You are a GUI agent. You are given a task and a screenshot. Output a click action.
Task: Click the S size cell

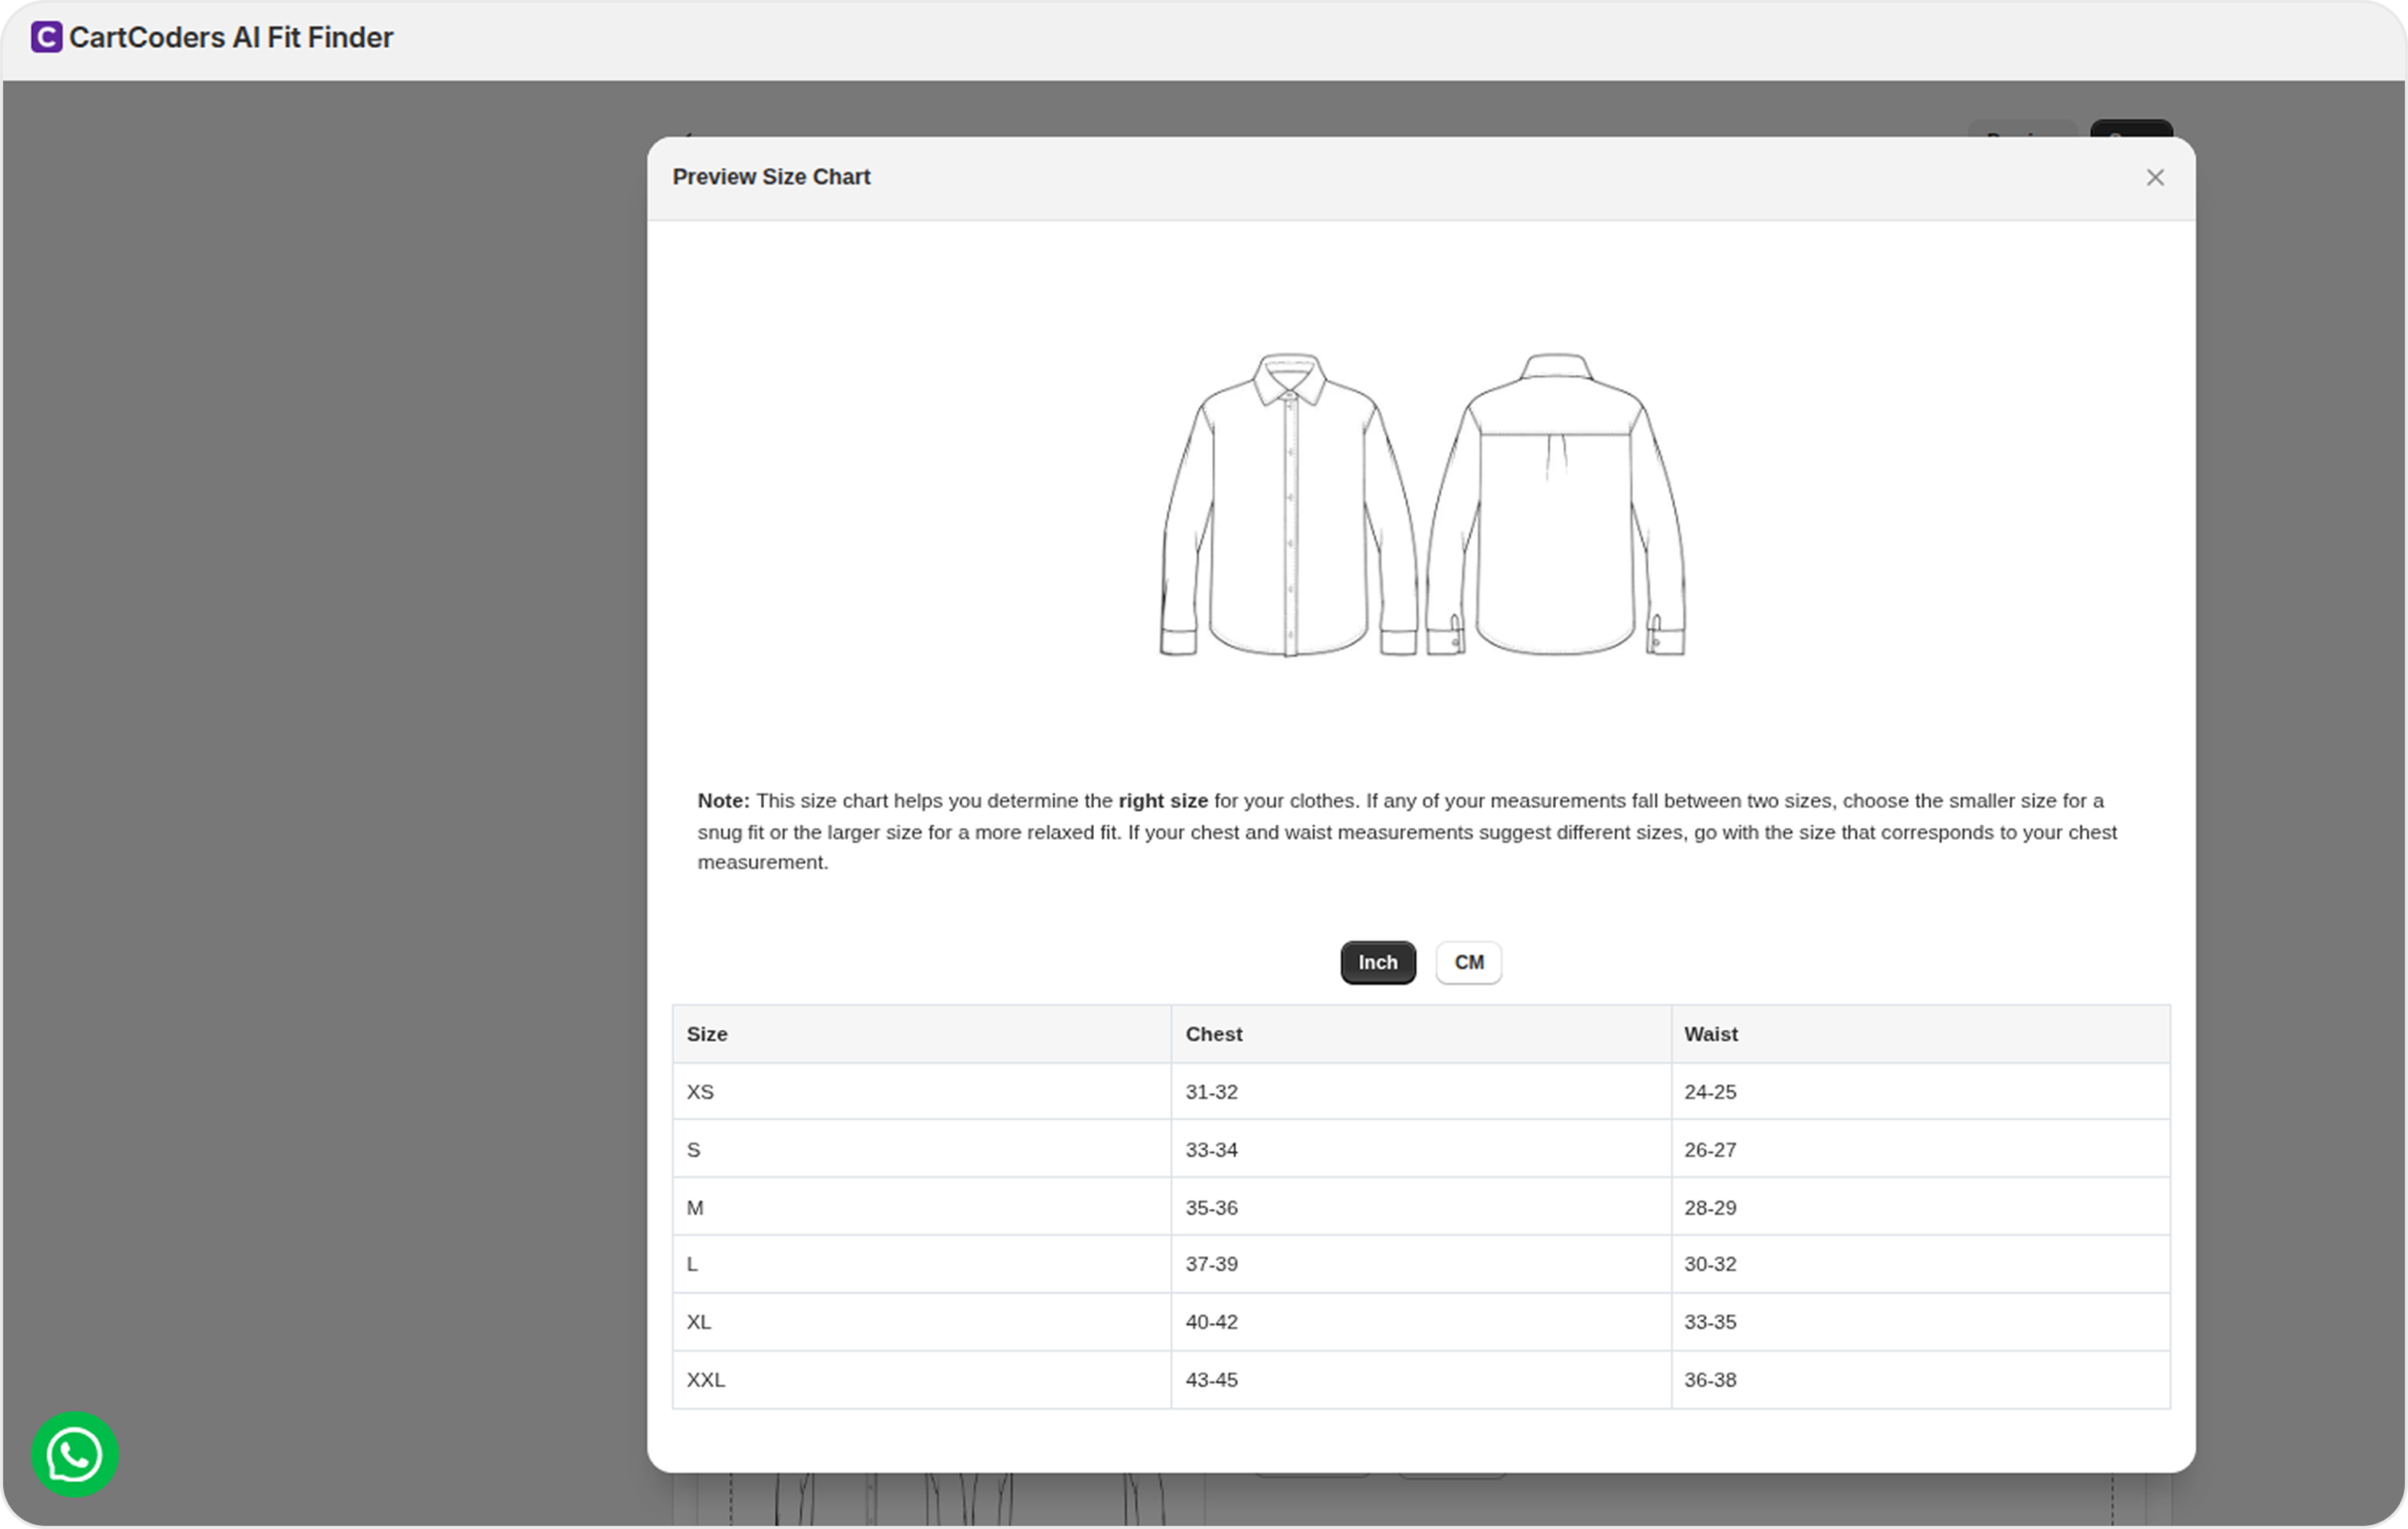(x=694, y=1150)
